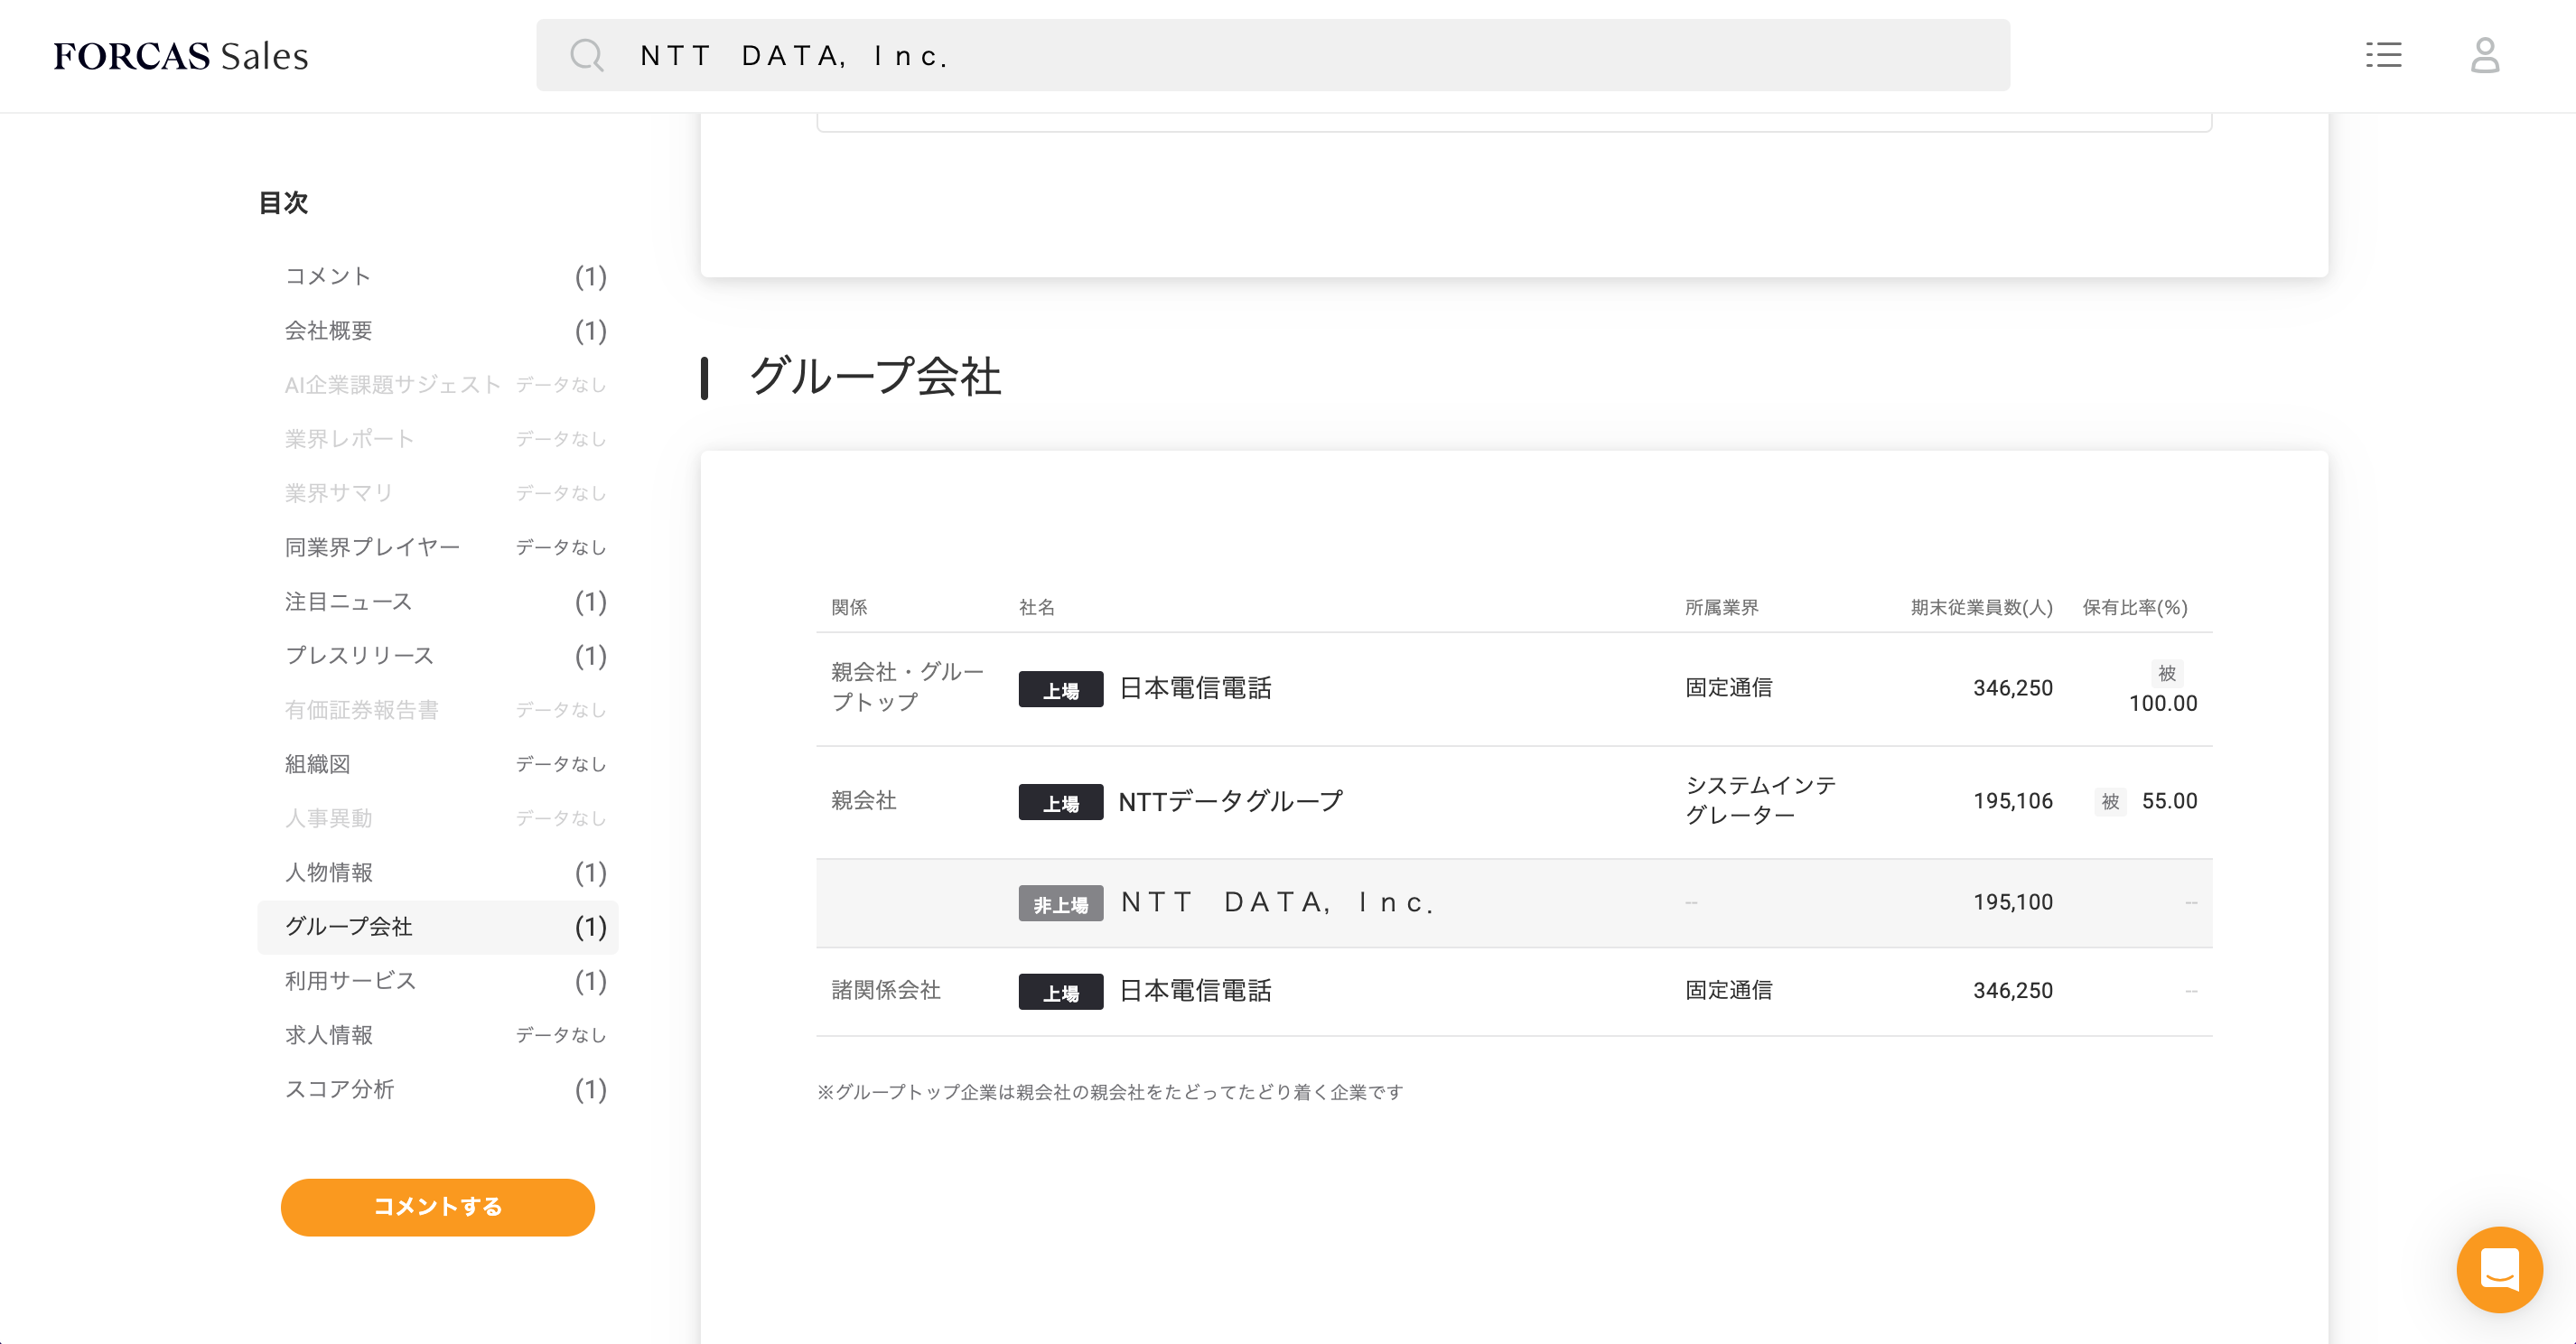
Task: Open the list menu icon
Action: click(2383, 55)
